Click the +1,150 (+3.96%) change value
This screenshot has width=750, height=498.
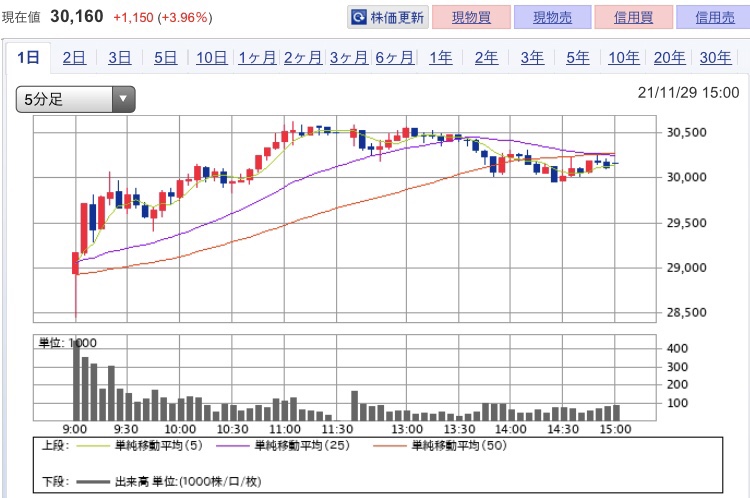[x=163, y=18]
